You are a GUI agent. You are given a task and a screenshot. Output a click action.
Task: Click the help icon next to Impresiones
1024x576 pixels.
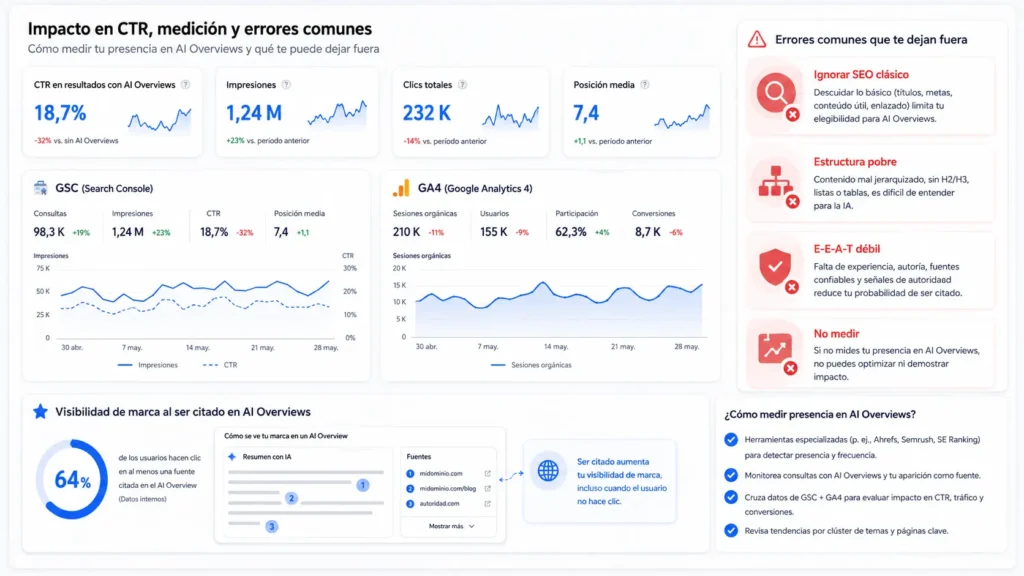[x=286, y=85]
